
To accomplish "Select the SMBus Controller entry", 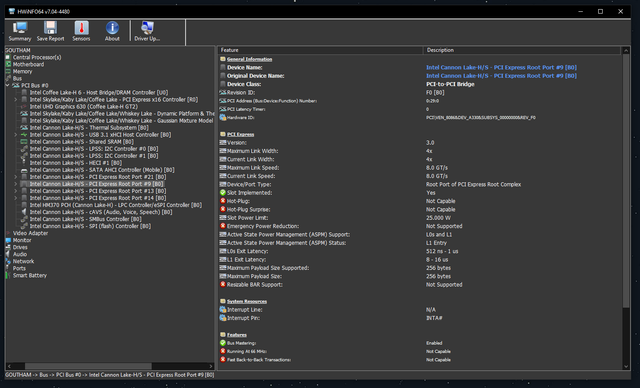I will pos(85,219).
